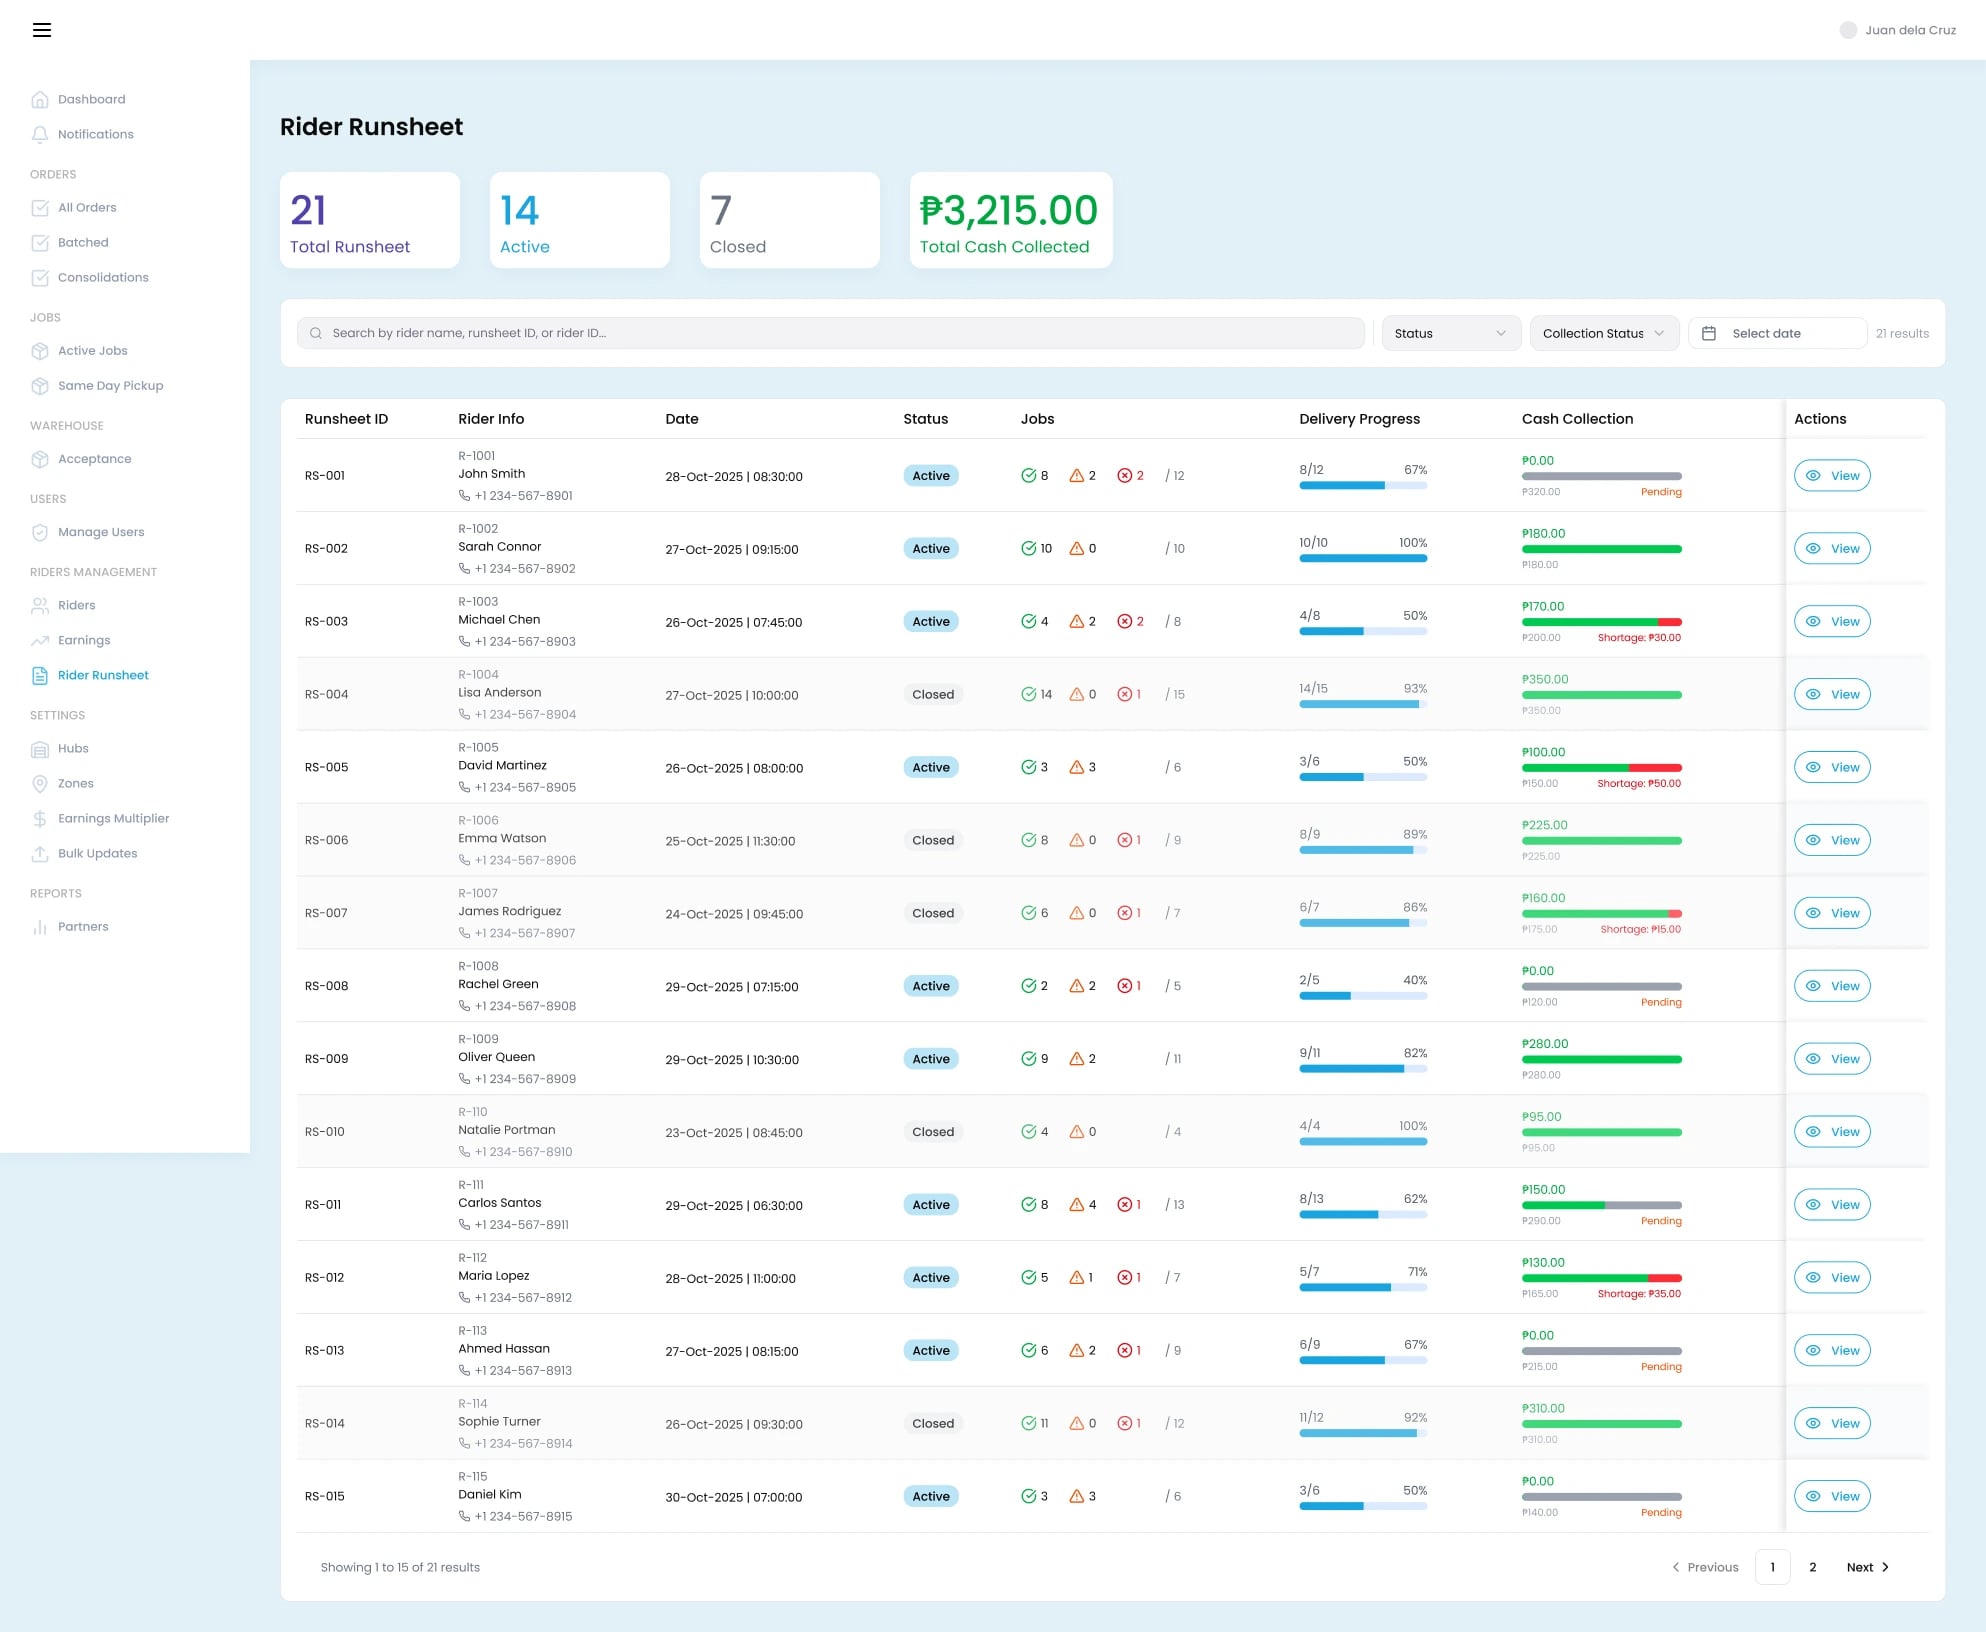Click the Previous pagination link
This screenshot has width=1986, height=1632.
click(1705, 1567)
